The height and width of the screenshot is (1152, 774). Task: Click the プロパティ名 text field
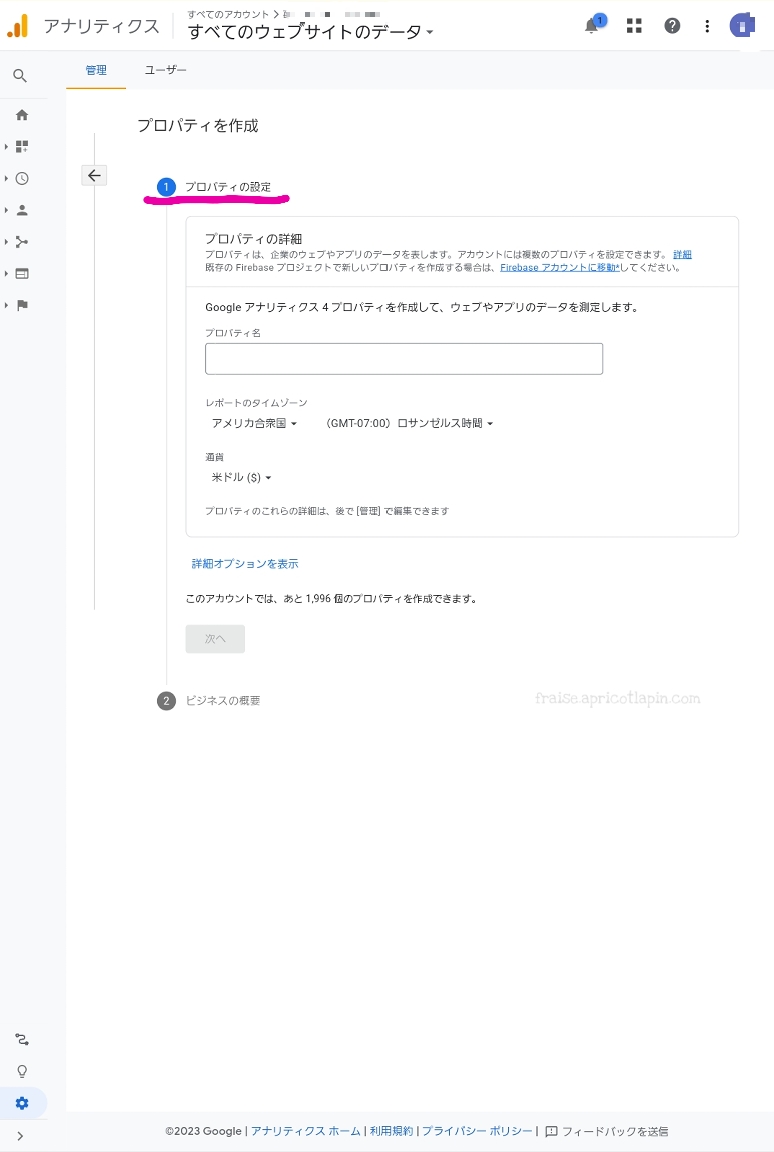click(404, 359)
